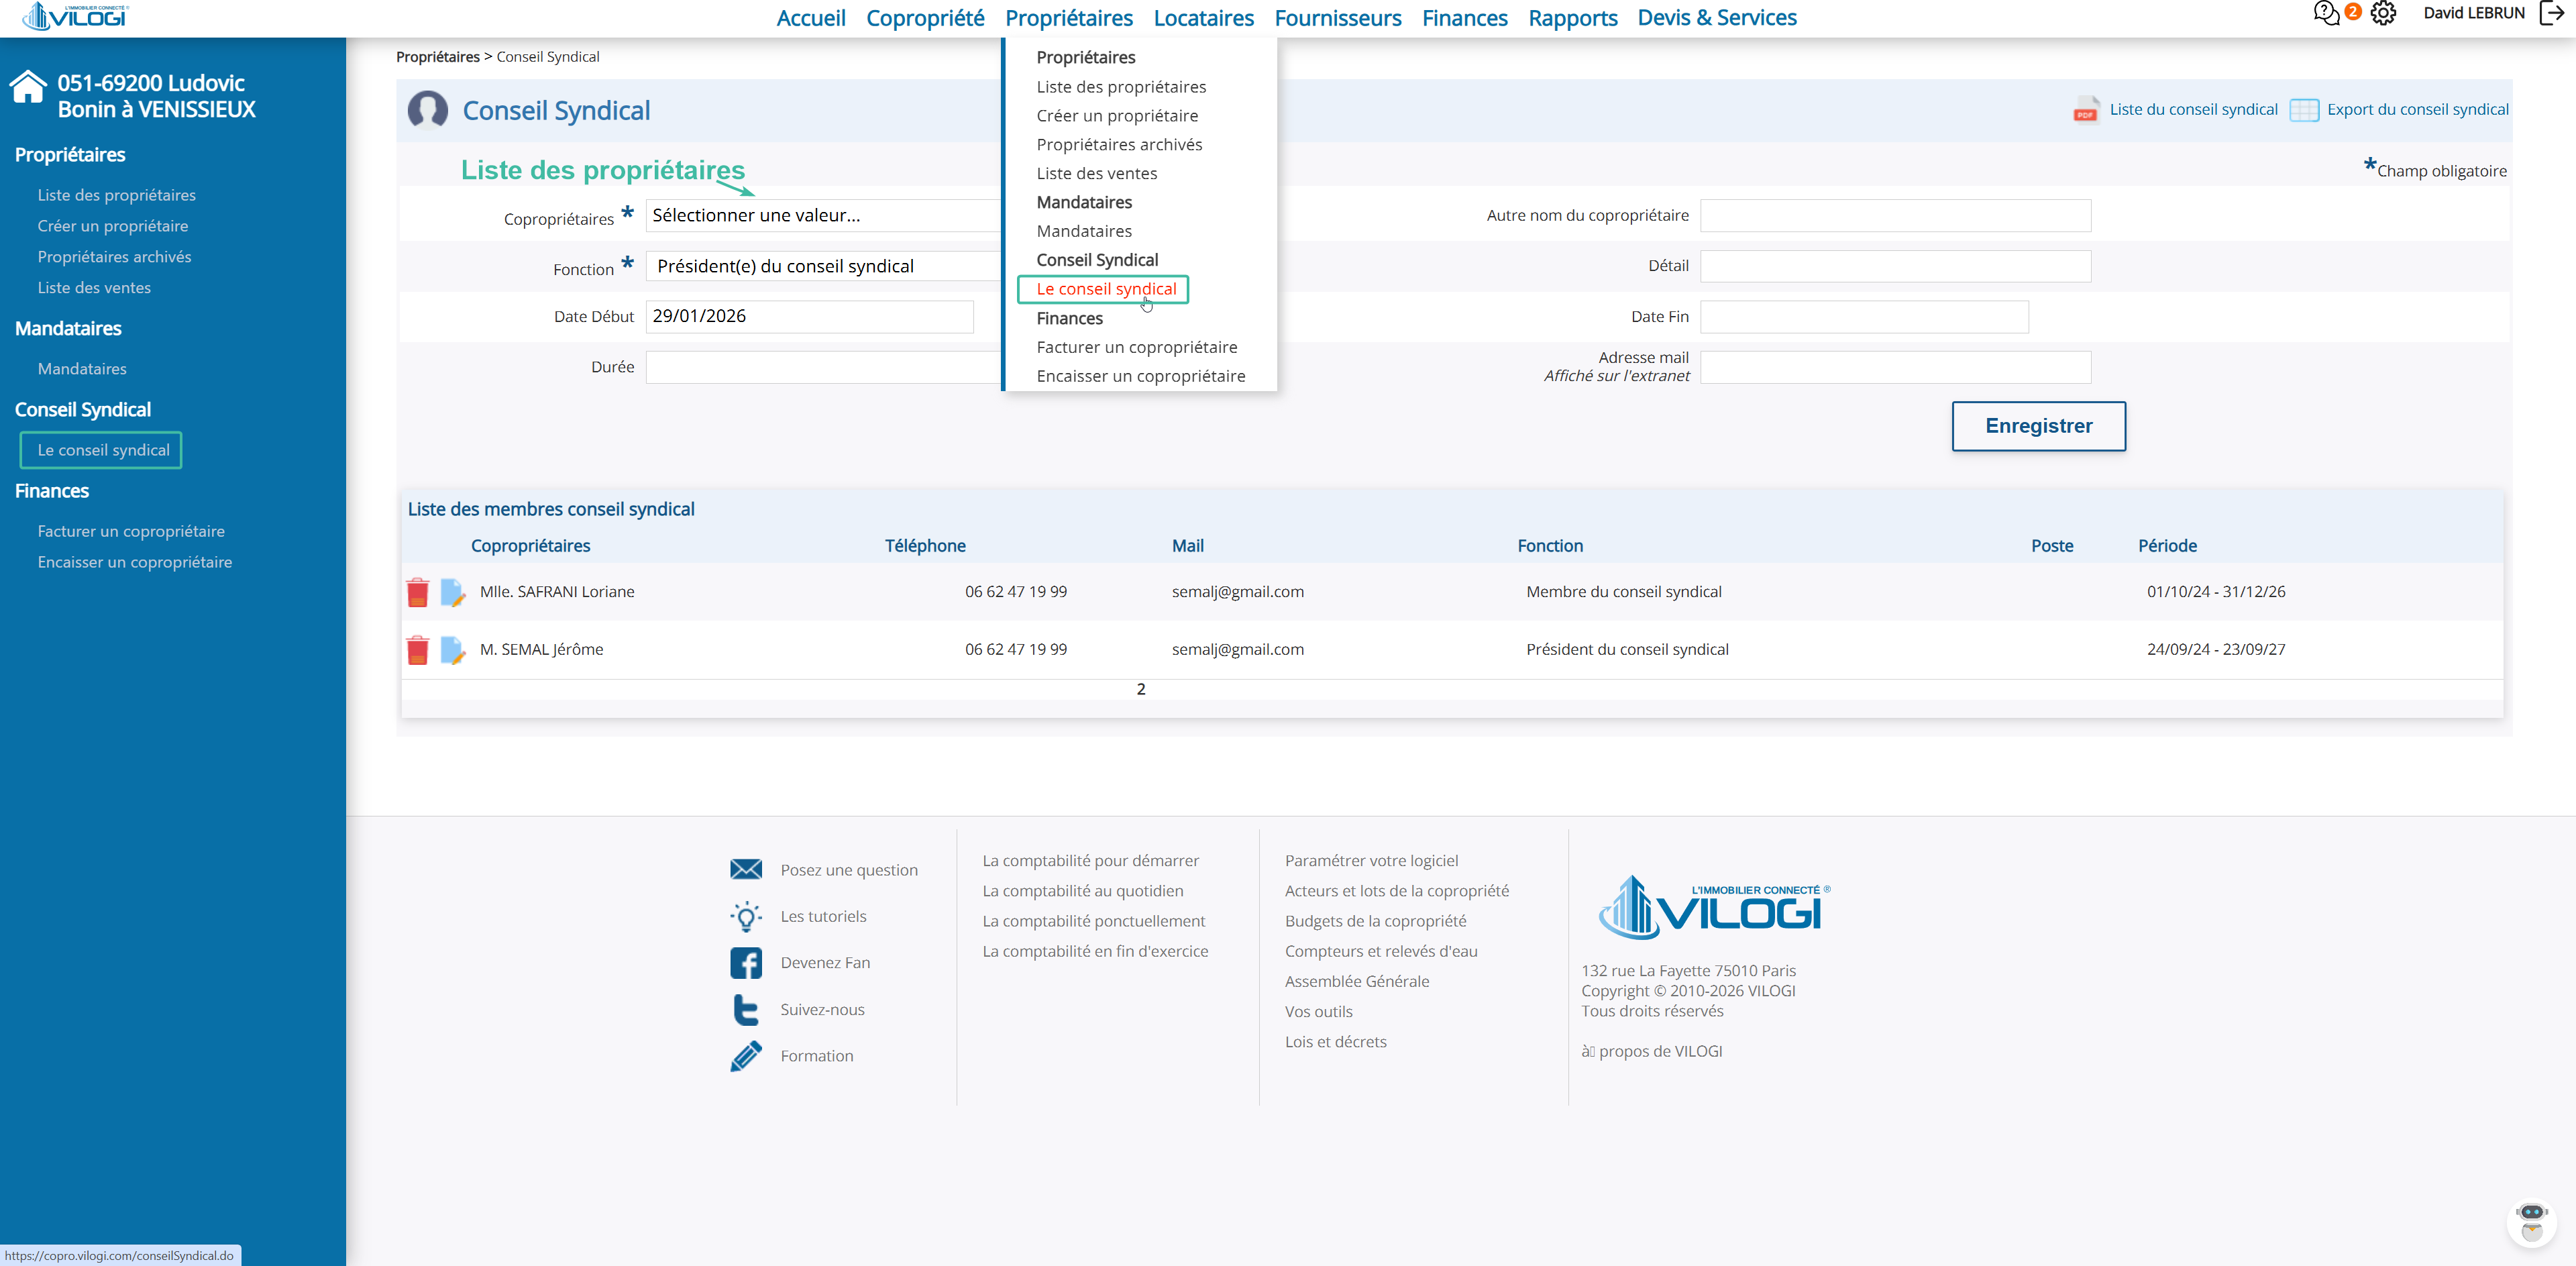Open footer link 'La comptabilité pour démarrer'
This screenshot has height=1266, width=2576.
tap(1090, 860)
